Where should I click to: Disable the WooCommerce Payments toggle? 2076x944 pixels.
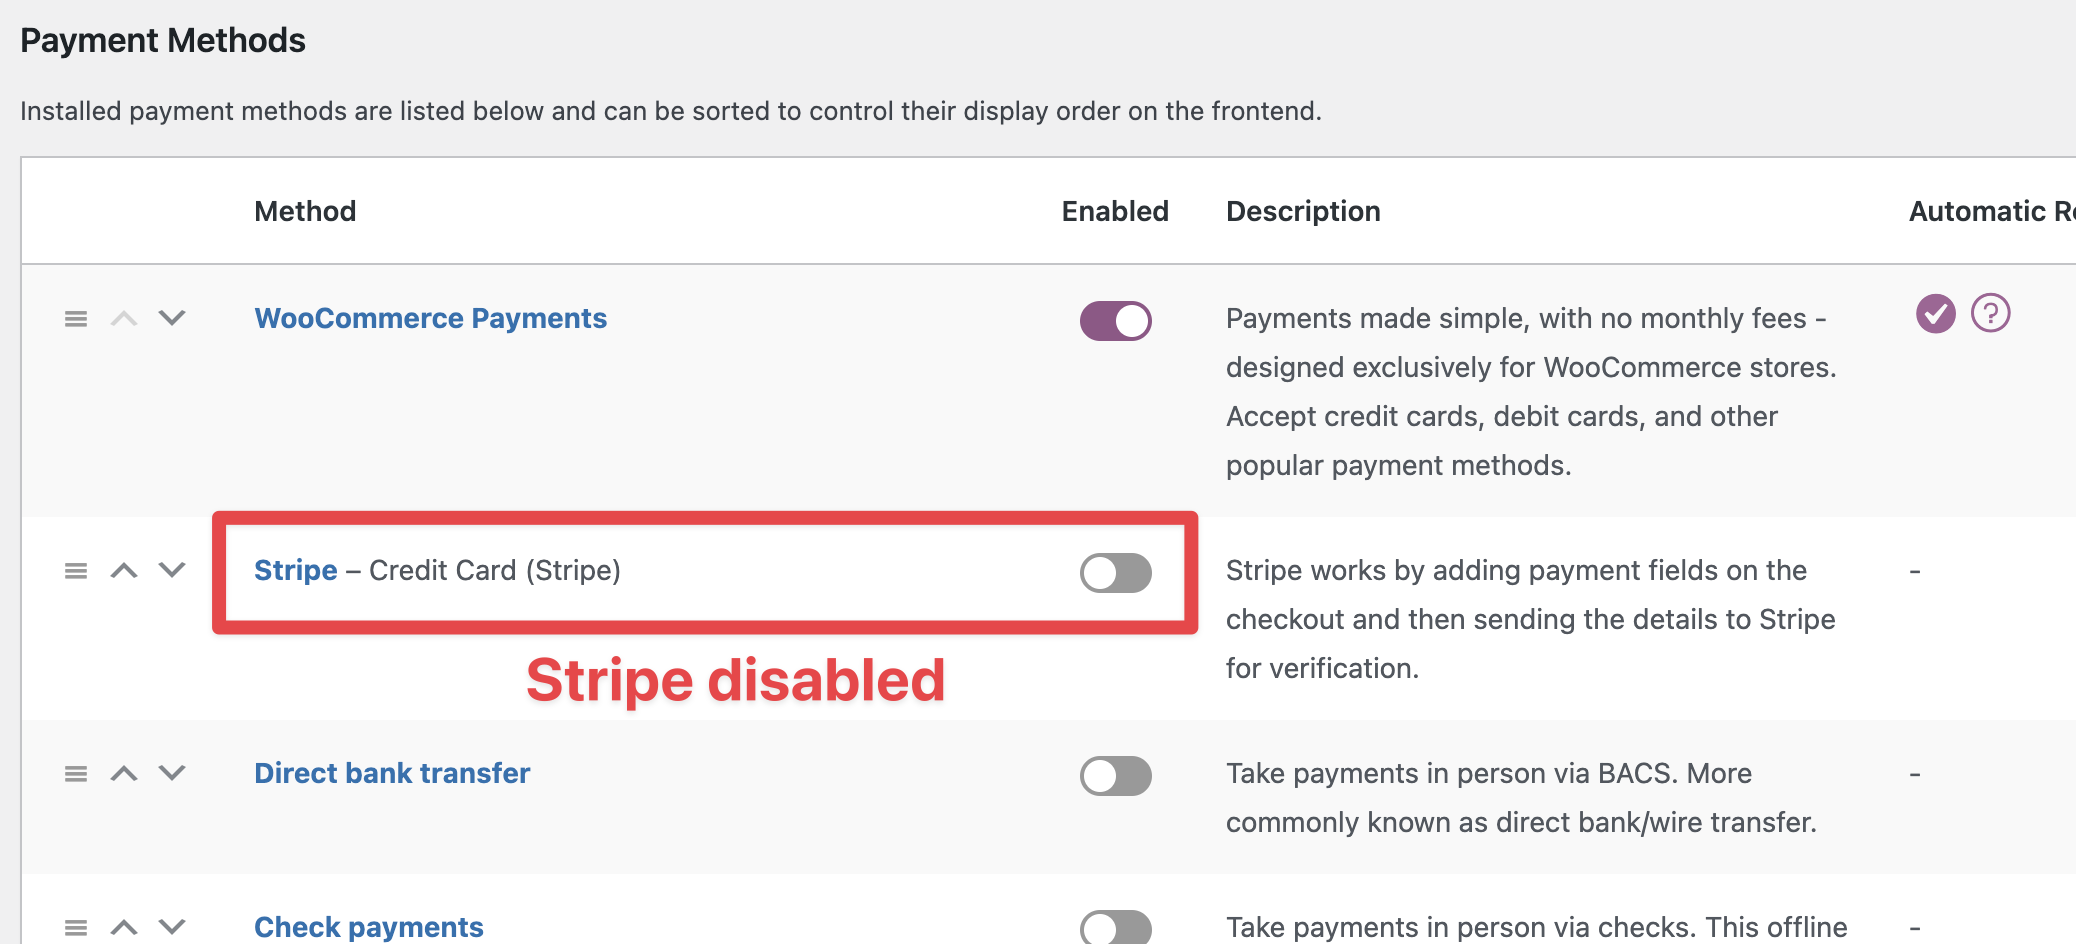(1115, 321)
